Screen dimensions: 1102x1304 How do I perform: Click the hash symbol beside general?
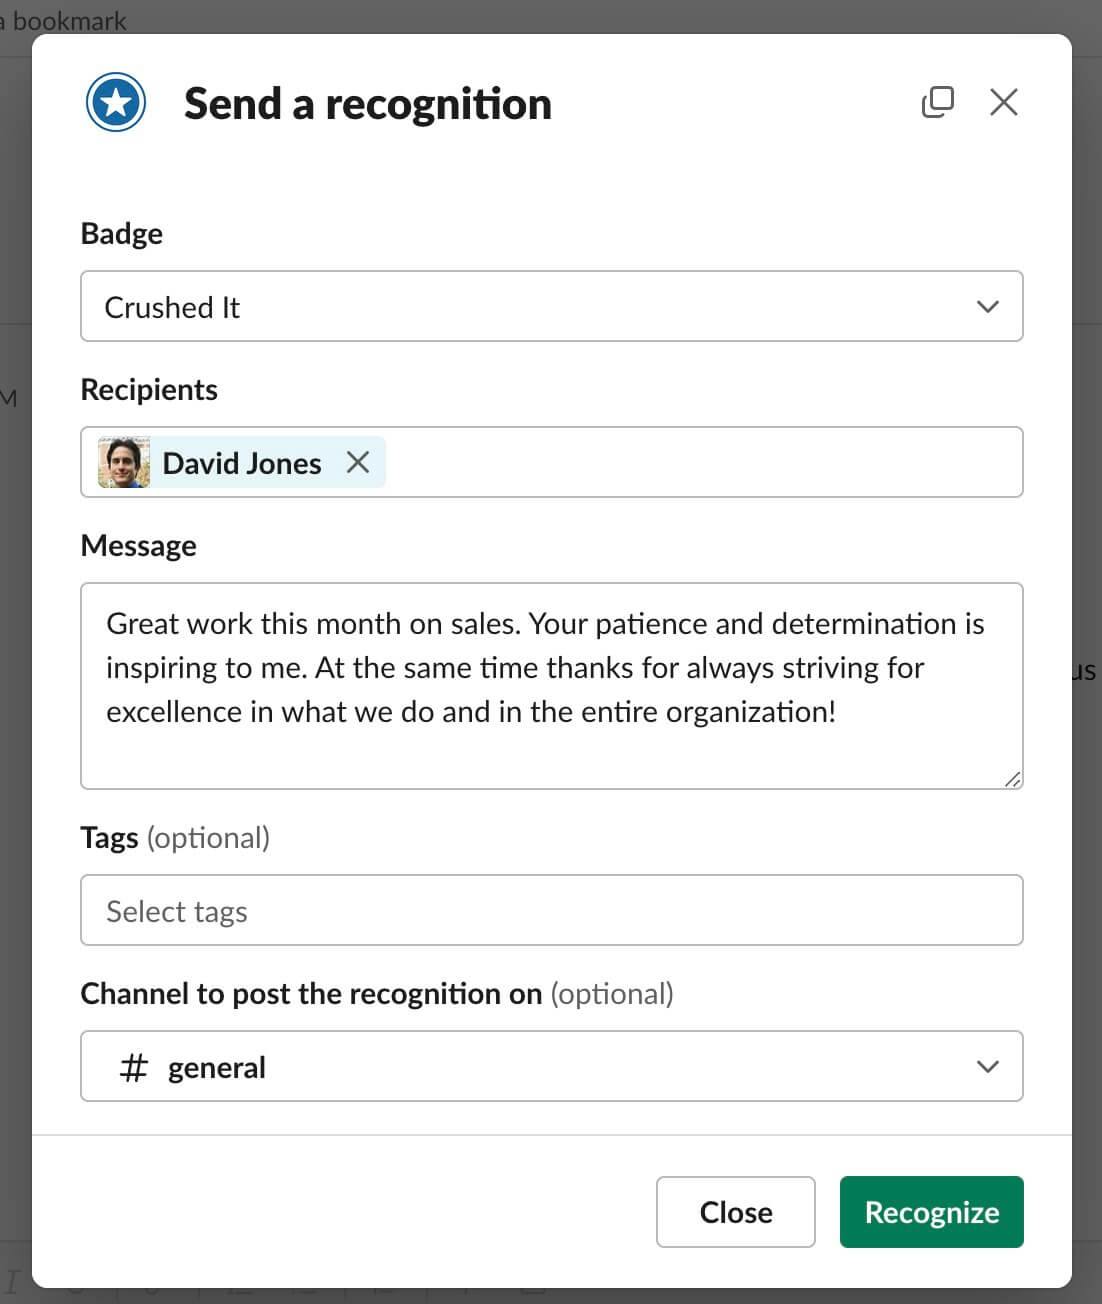[133, 1067]
